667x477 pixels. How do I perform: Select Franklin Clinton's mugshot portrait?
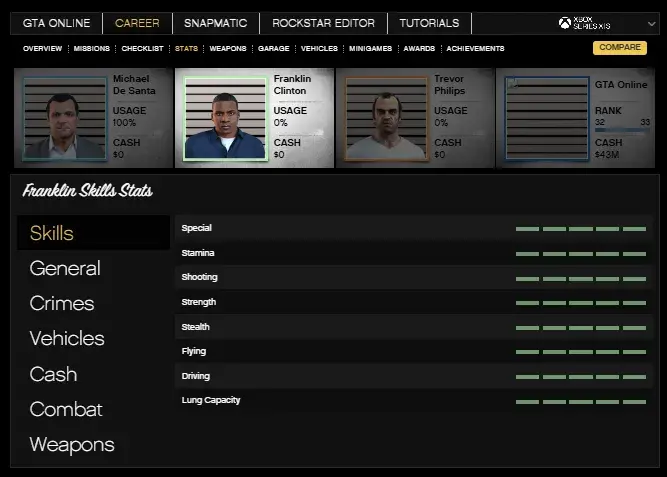coord(225,118)
